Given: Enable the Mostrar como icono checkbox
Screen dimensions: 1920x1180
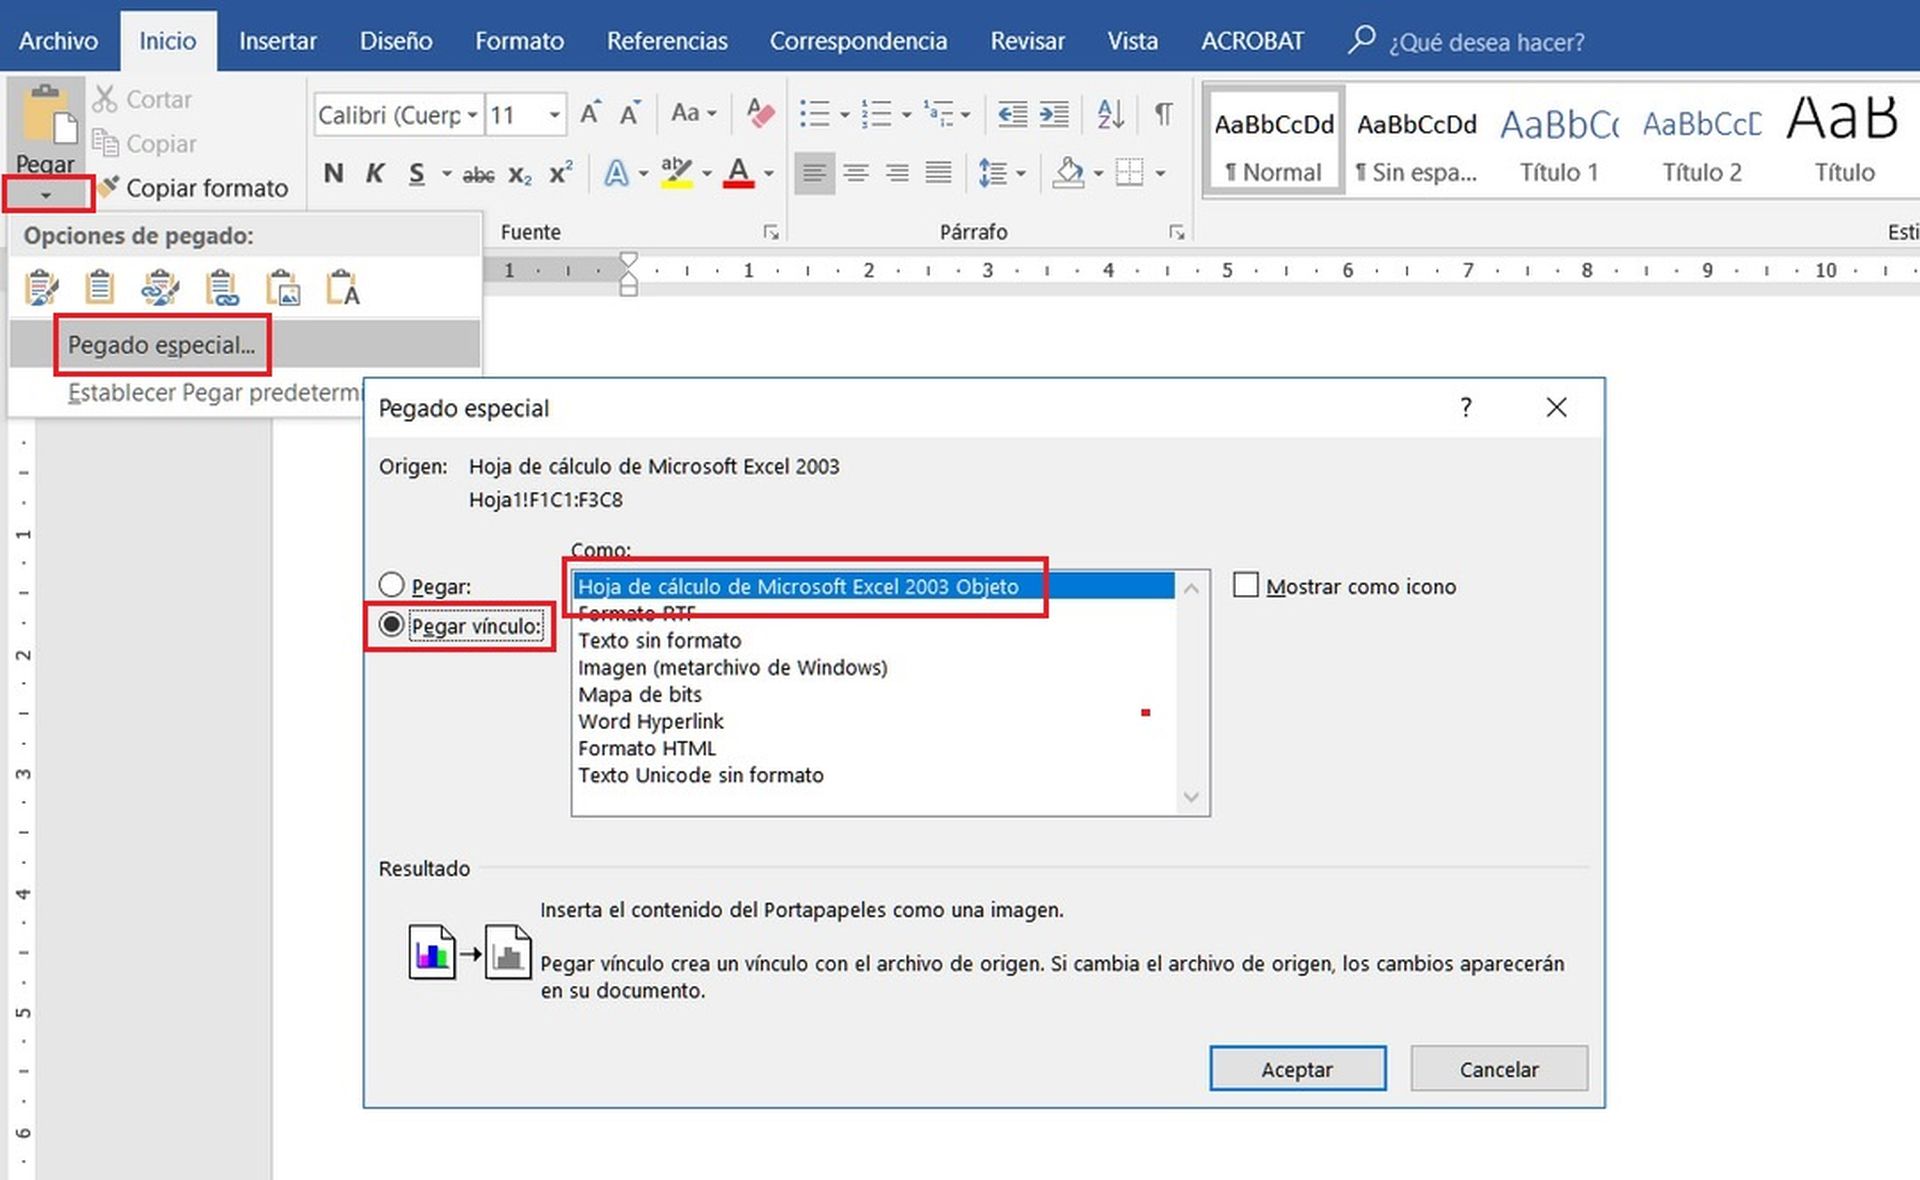Looking at the screenshot, I should pos(1246,585).
